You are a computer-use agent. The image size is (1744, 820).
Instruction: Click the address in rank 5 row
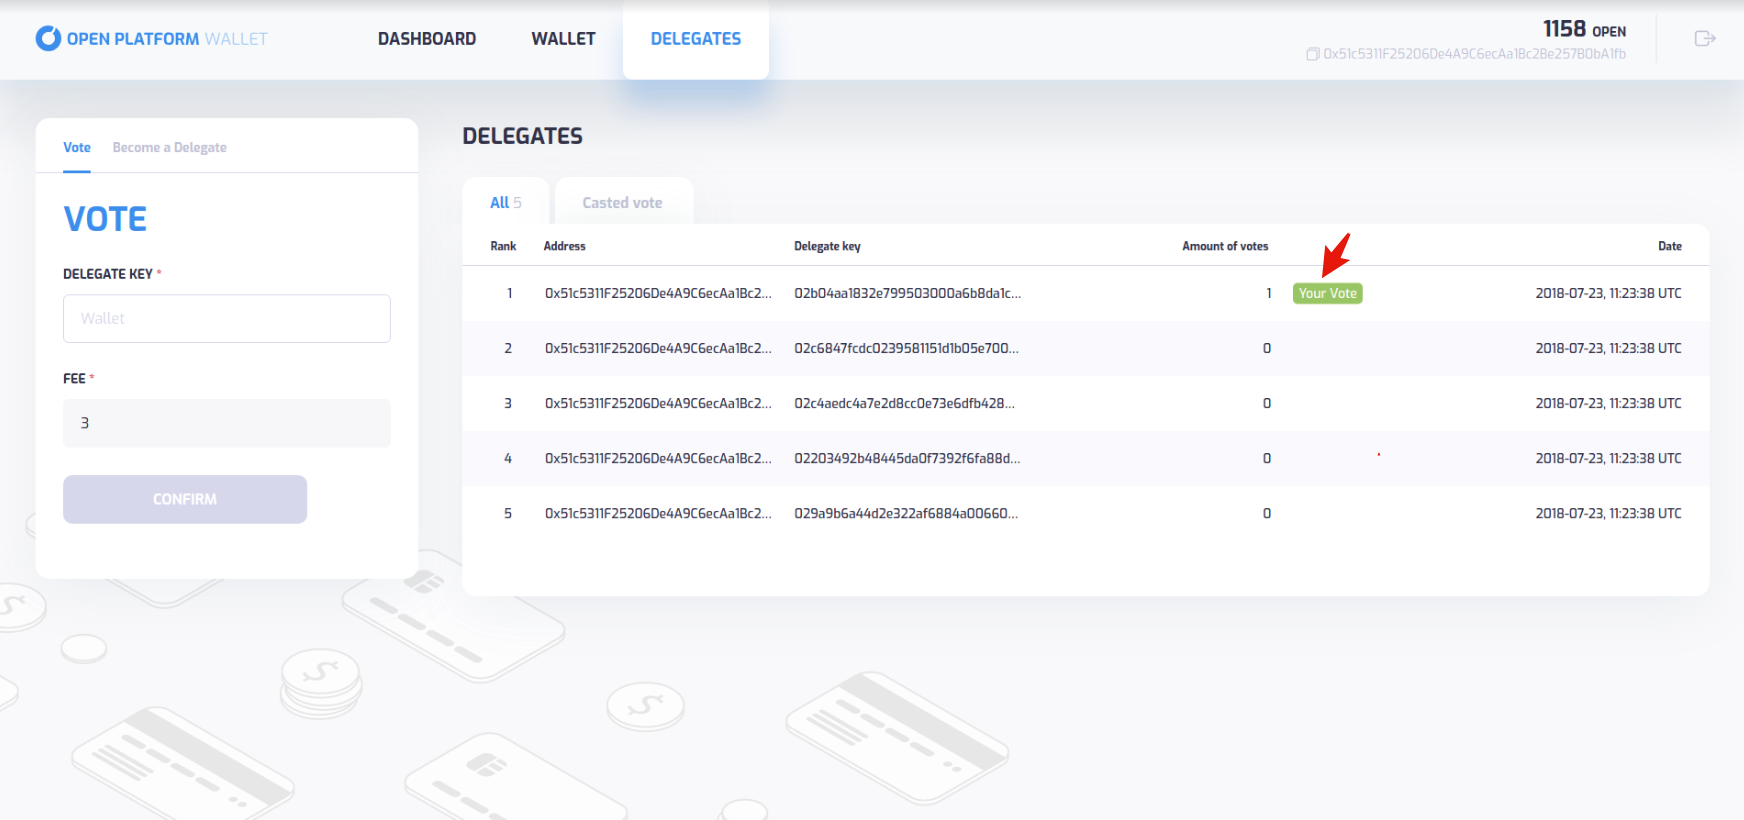coord(658,513)
